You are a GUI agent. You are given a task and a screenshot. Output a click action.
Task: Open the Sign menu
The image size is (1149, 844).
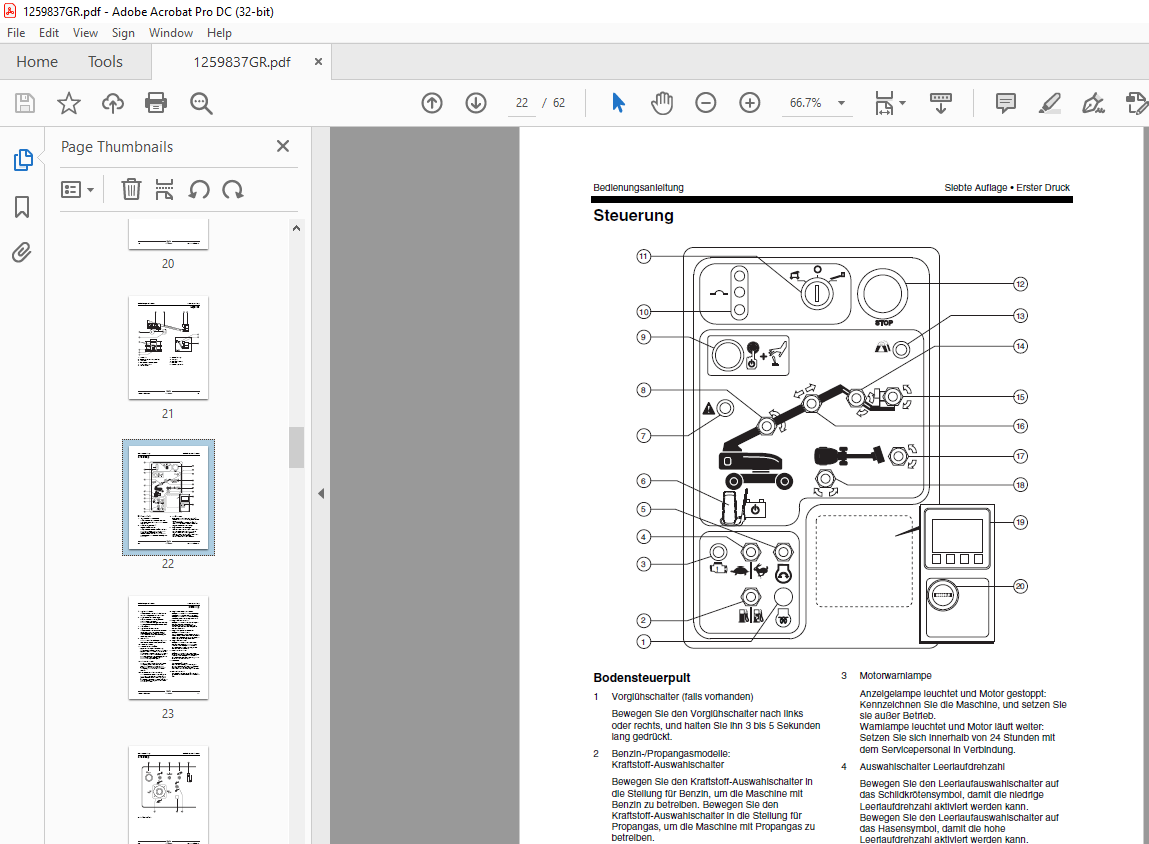click(x=123, y=33)
